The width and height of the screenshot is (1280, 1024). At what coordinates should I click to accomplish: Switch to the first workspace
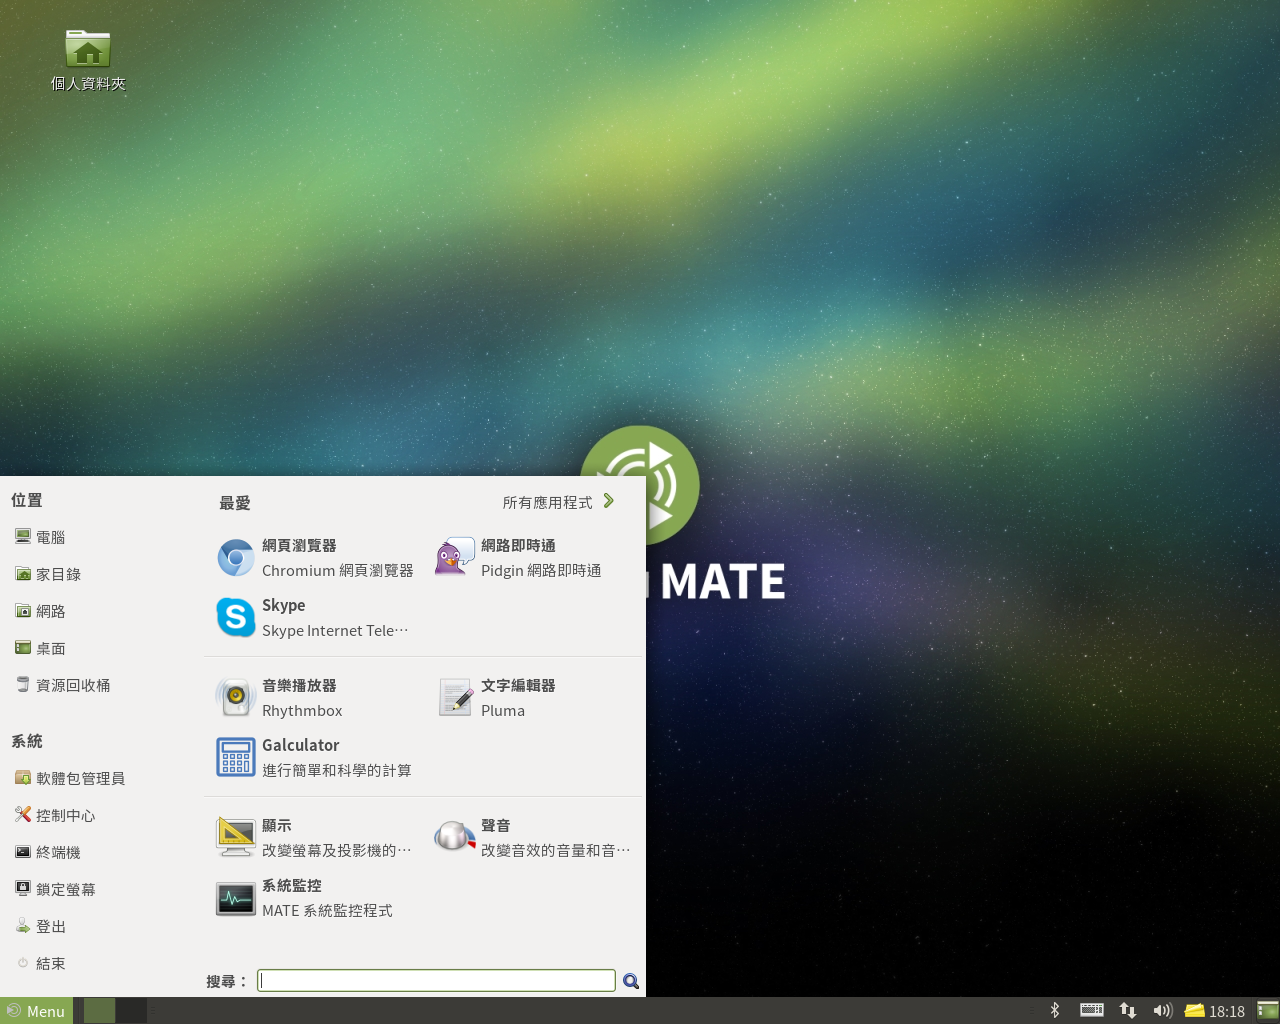pyautogui.click(x=99, y=1011)
